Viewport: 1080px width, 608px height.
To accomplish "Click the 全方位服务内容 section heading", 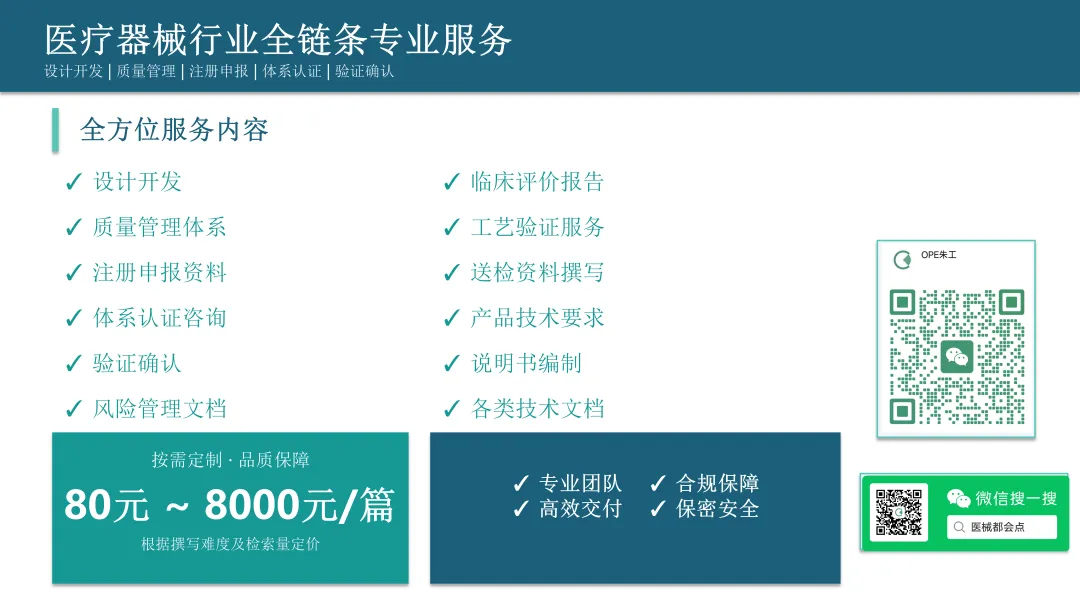I will [174, 130].
